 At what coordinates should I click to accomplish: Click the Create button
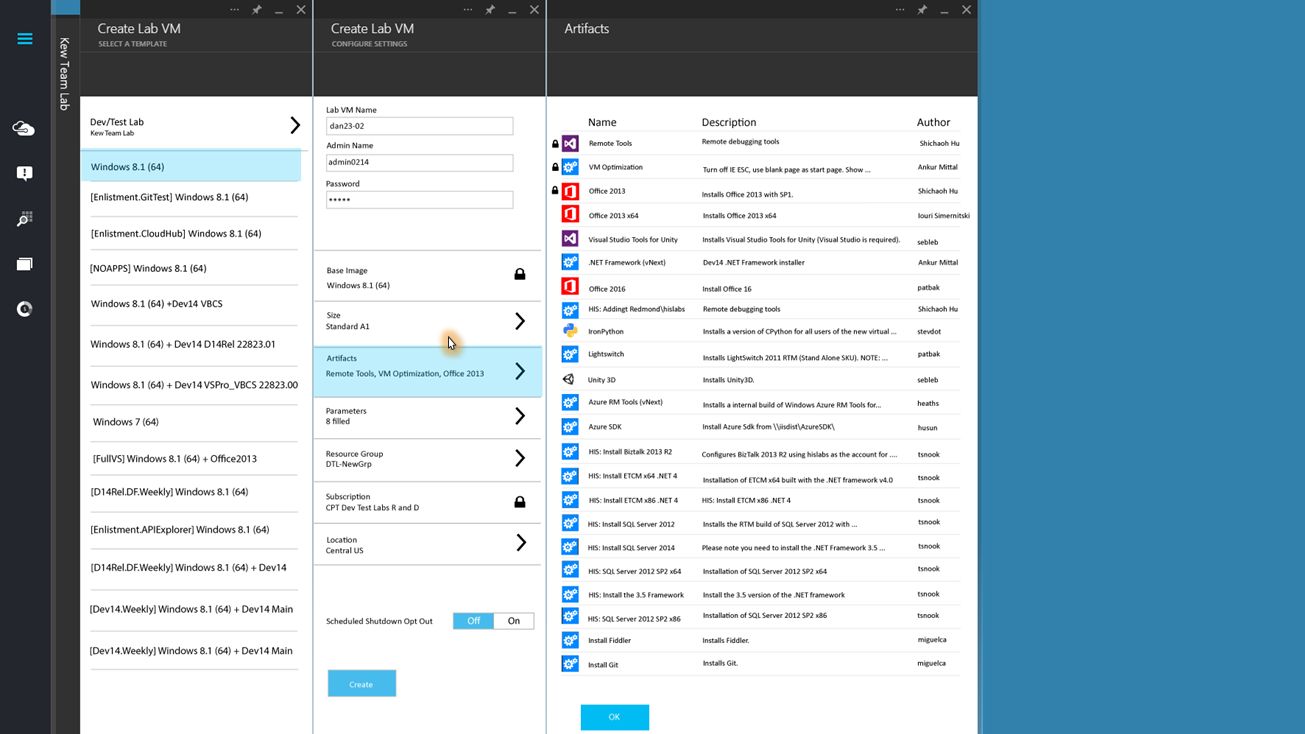click(362, 684)
